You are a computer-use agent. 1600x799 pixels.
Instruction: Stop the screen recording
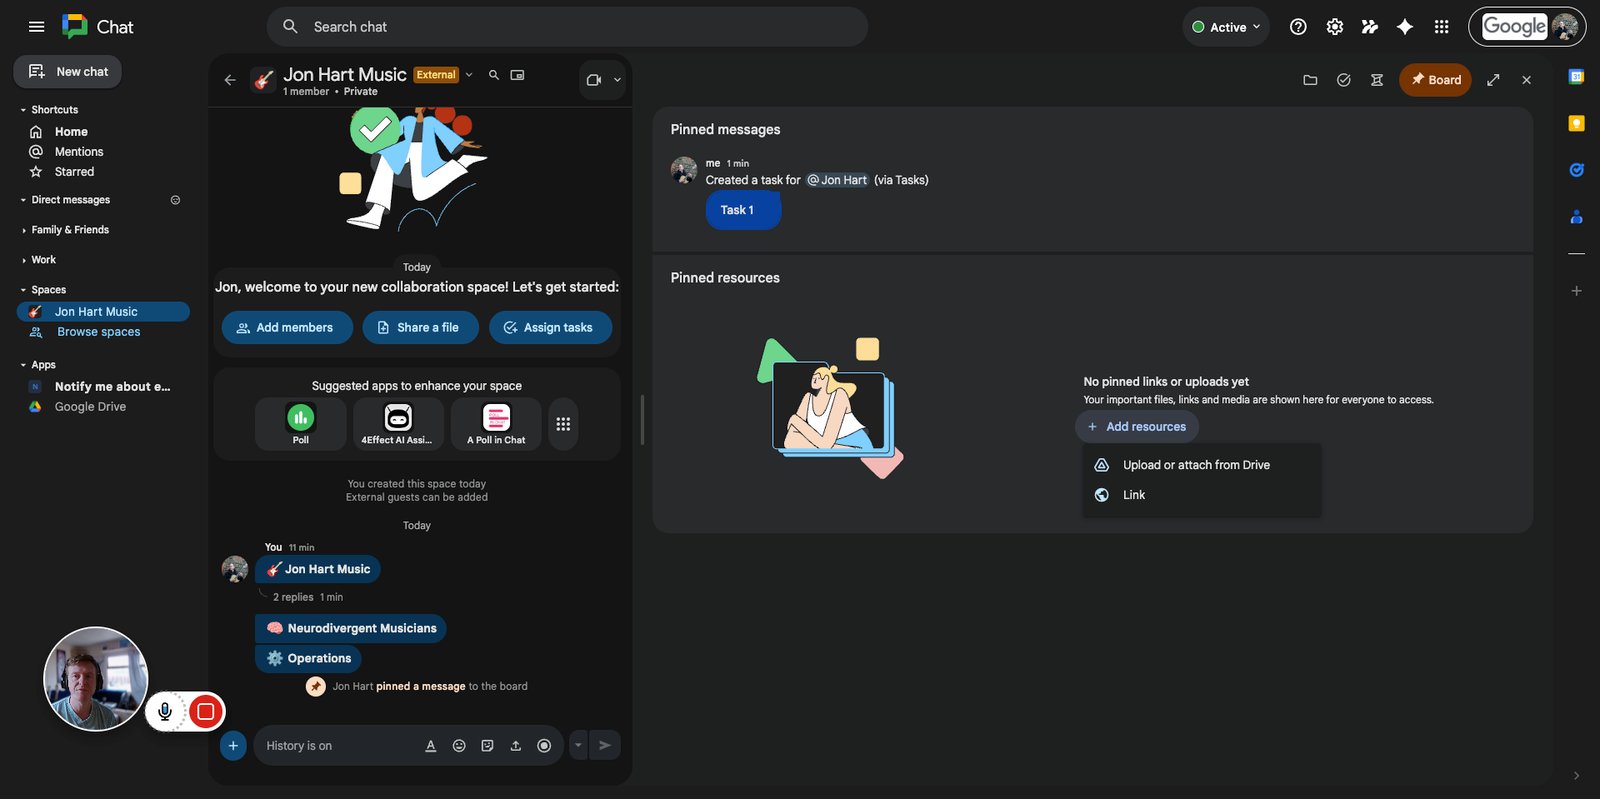pos(206,711)
